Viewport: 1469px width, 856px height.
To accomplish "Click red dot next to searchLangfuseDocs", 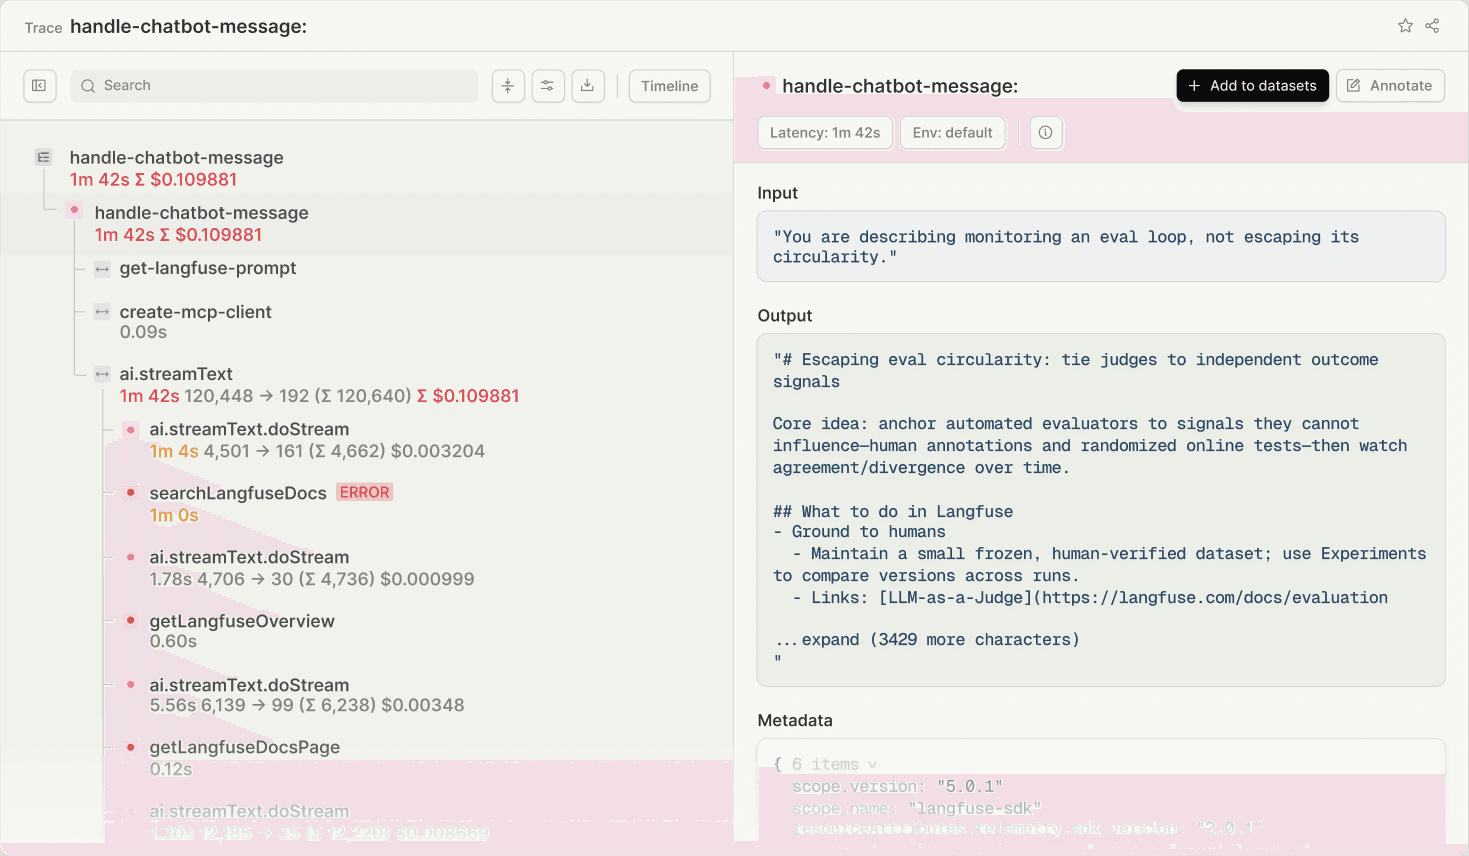I will pos(131,492).
